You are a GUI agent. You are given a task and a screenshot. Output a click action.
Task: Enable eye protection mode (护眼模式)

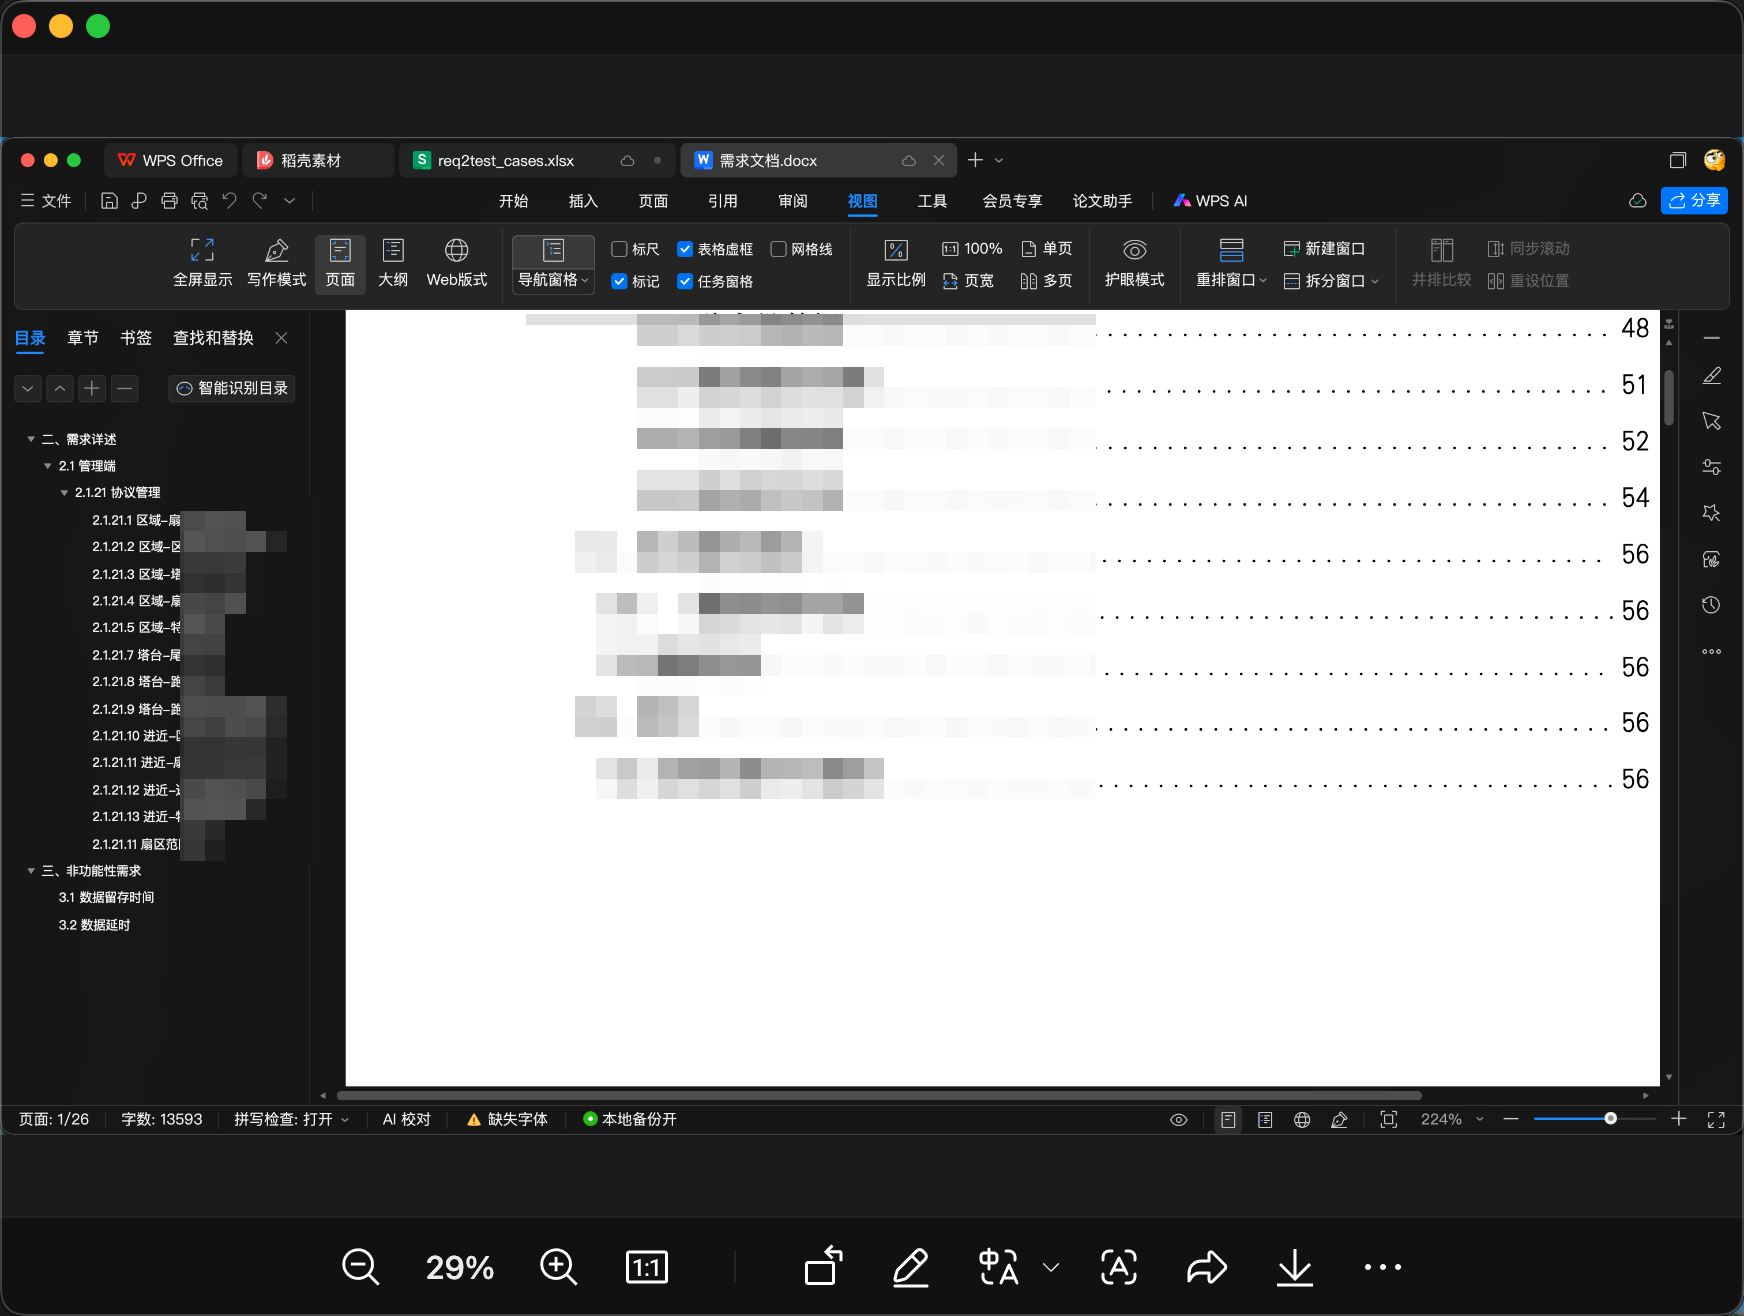coord(1134,264)
